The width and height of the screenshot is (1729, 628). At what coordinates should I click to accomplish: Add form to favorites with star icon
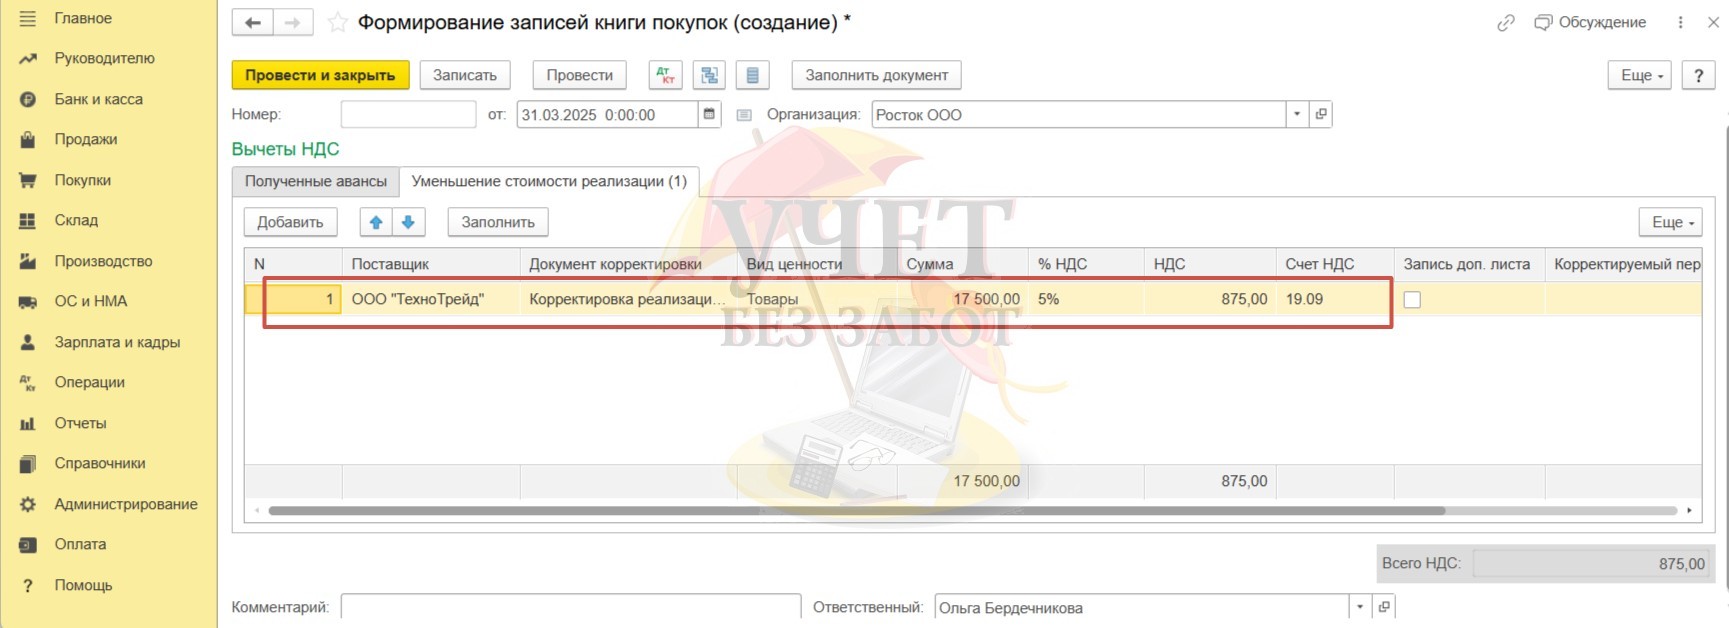[x=338, y=22]
